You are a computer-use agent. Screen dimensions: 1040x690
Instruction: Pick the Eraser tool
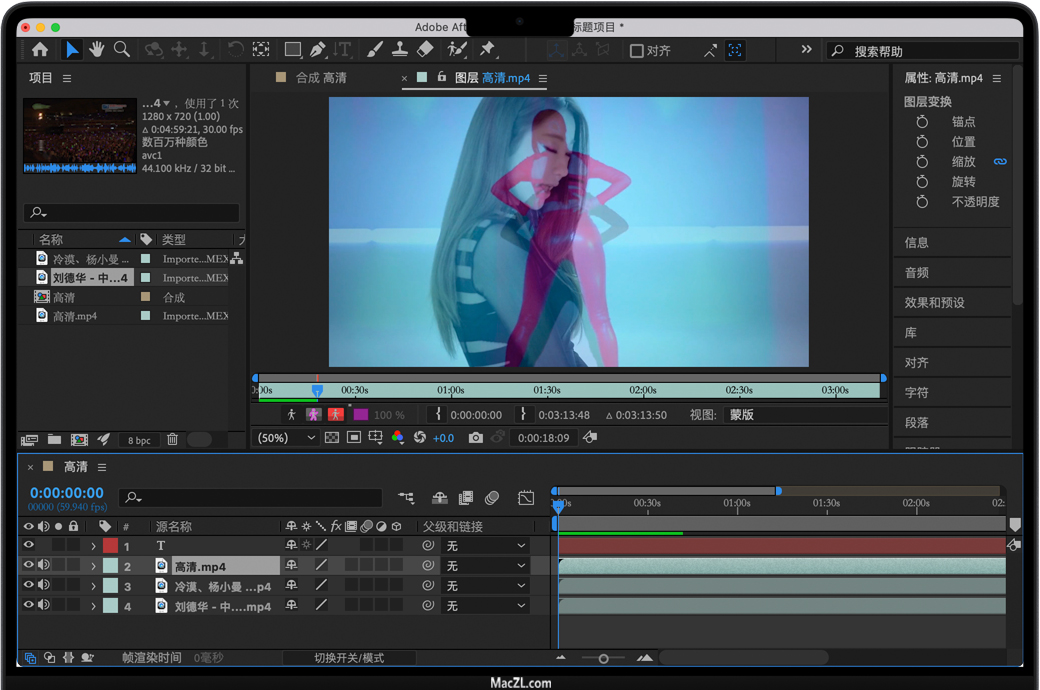pos(425,49)
